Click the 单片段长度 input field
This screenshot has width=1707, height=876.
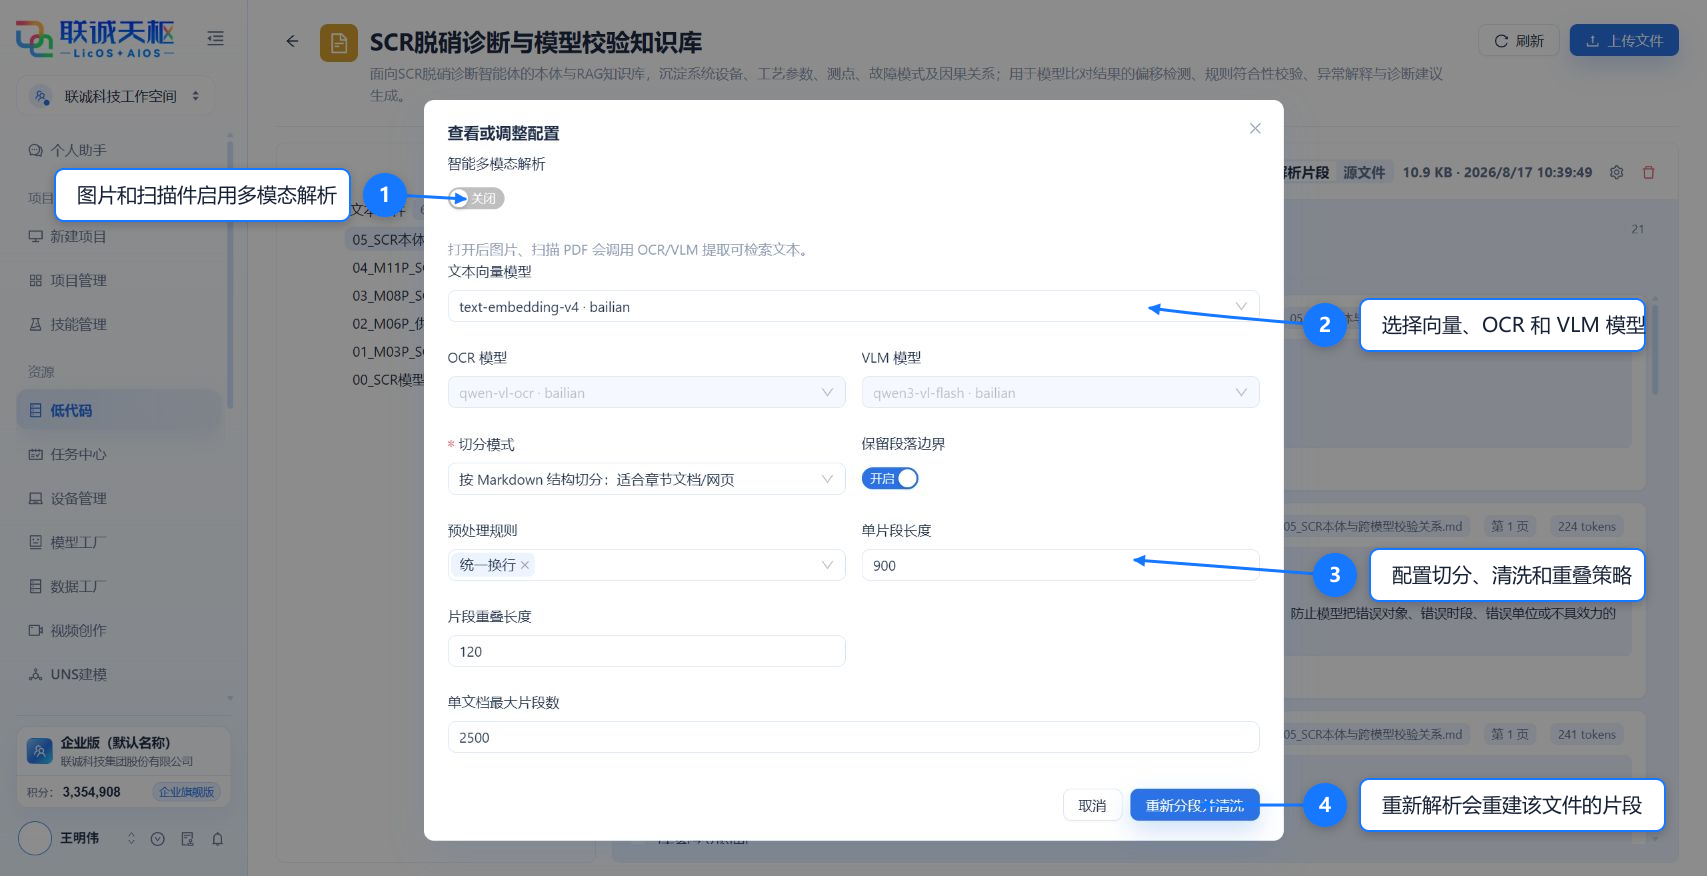point(1060,565)
